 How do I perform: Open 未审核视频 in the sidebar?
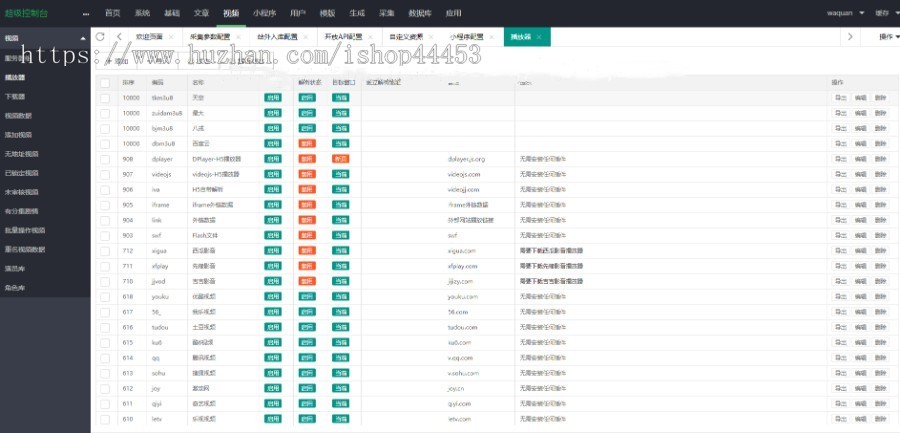tap(22, 192)
